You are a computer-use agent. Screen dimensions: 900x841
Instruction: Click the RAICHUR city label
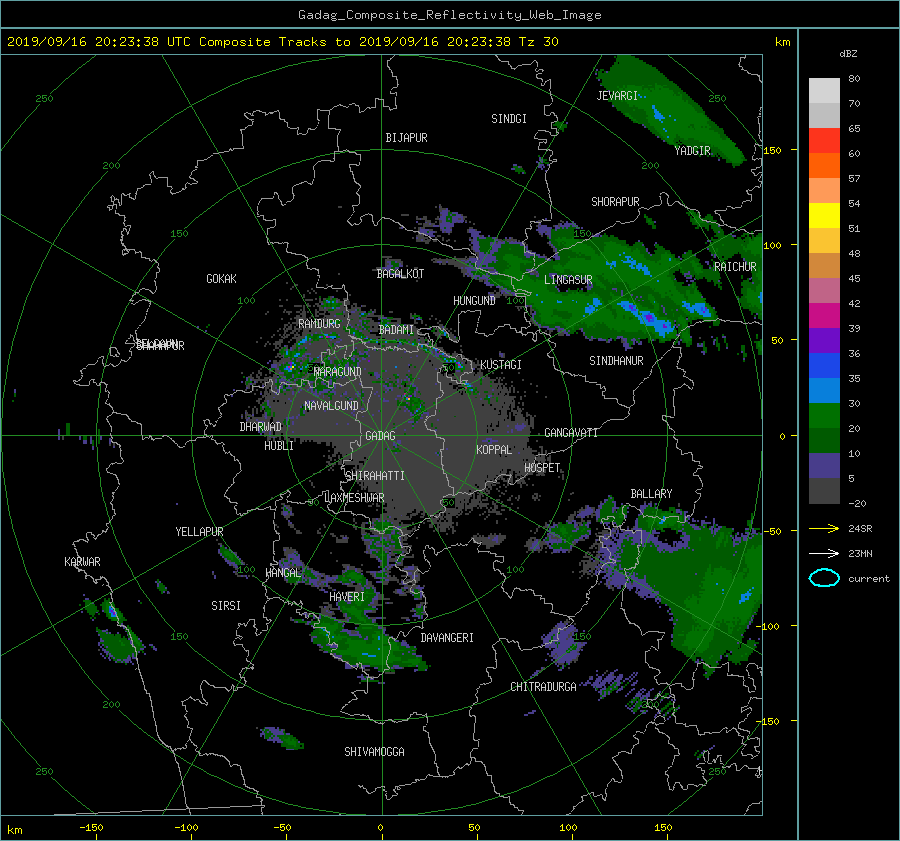735,267
